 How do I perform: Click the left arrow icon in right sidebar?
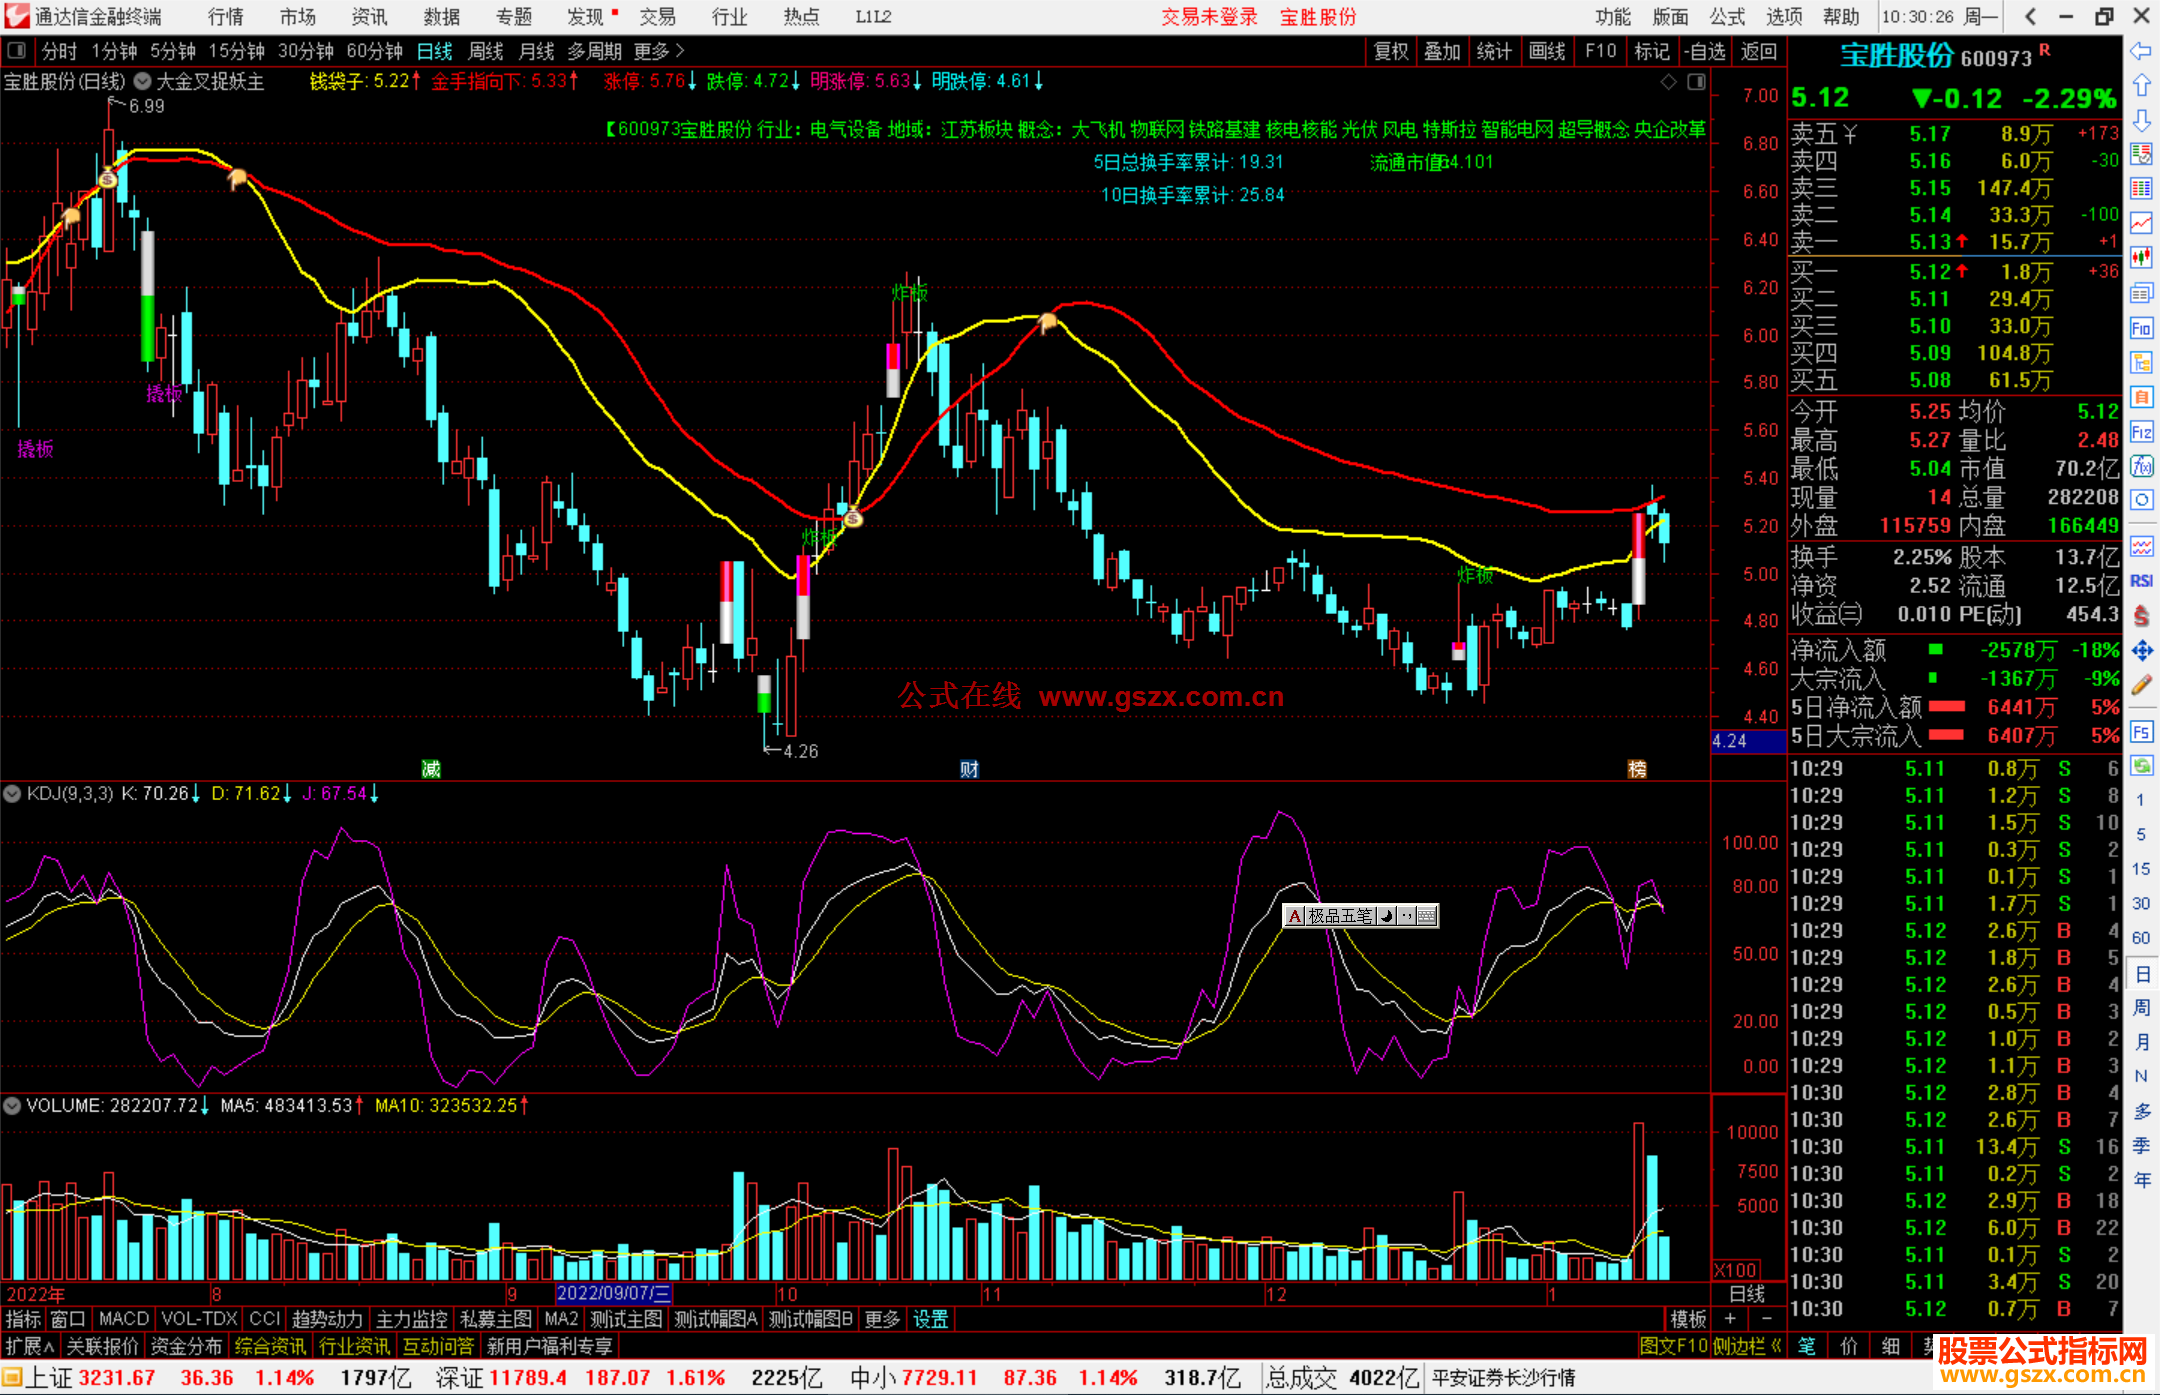click(2141, 51)
